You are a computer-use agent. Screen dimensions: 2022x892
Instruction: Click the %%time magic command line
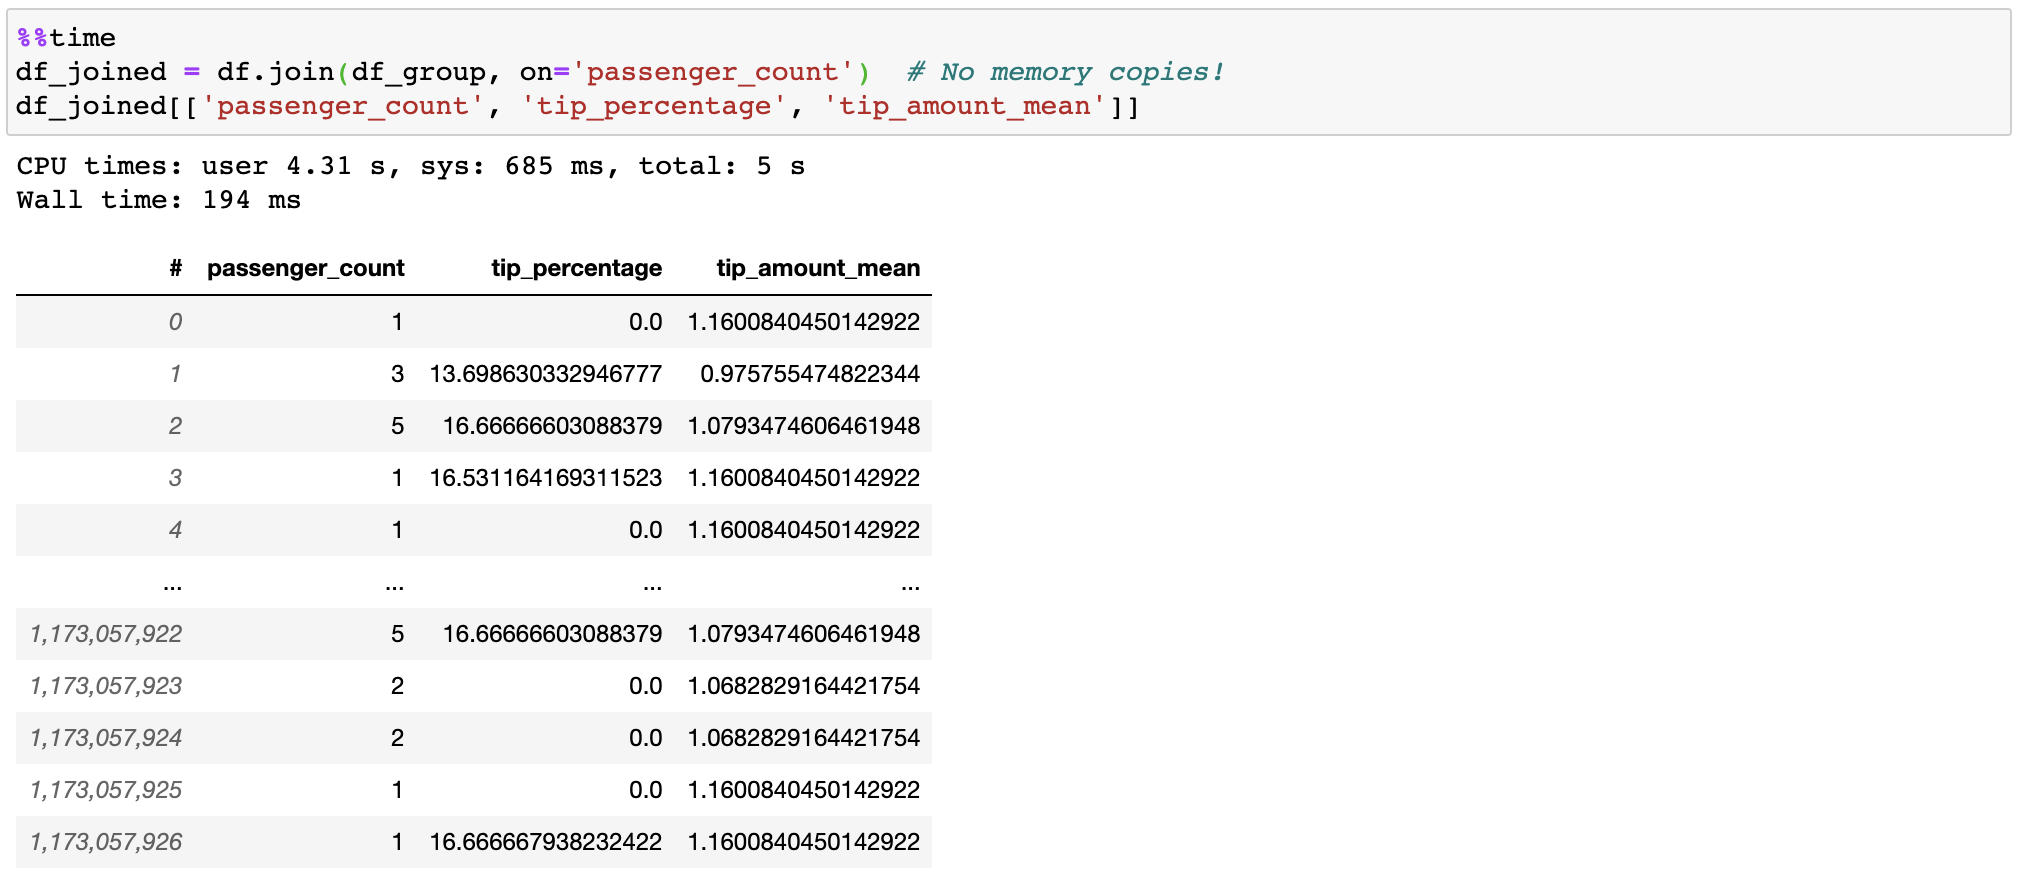[66, 38]
